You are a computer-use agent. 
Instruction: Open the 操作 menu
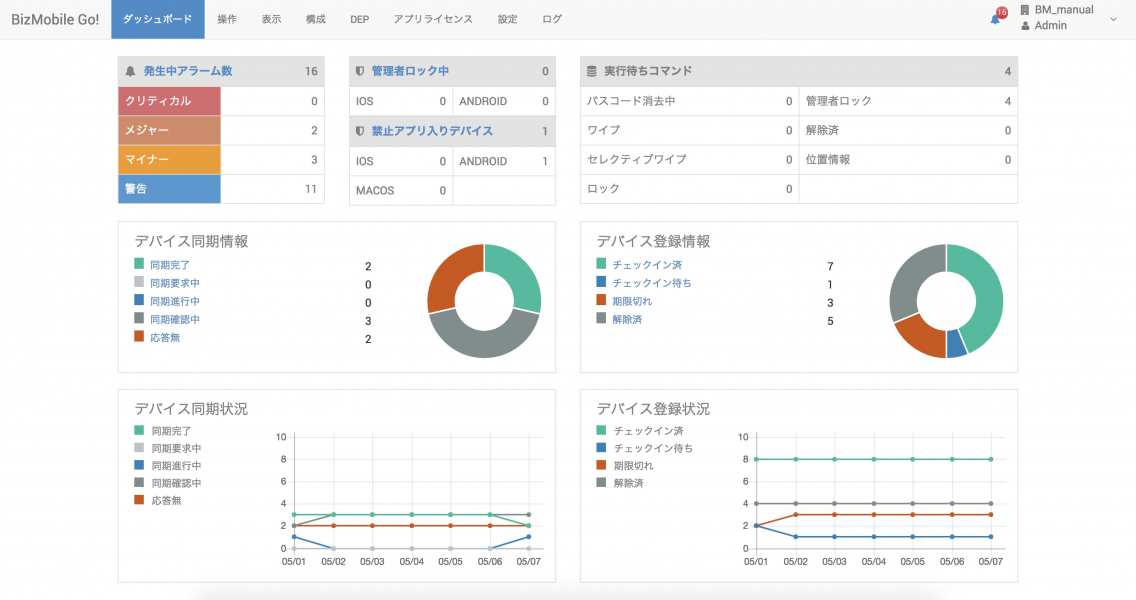coord(227,20)
